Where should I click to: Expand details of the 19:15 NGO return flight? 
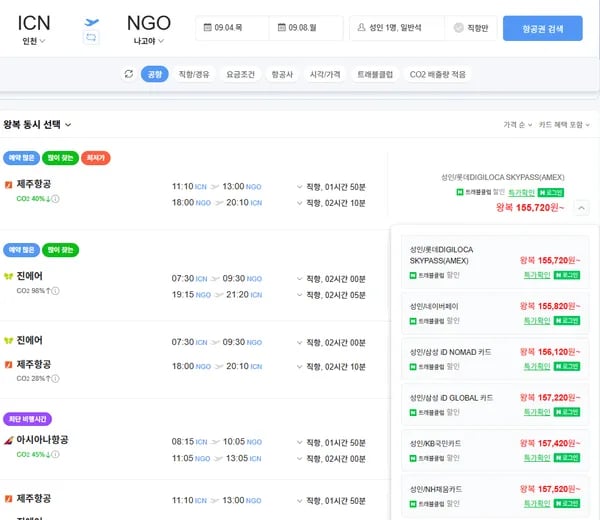point(300,295)
